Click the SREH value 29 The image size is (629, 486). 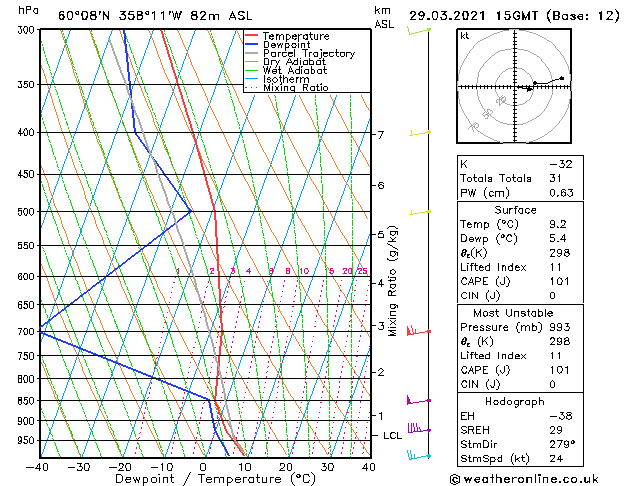[556, 430]
